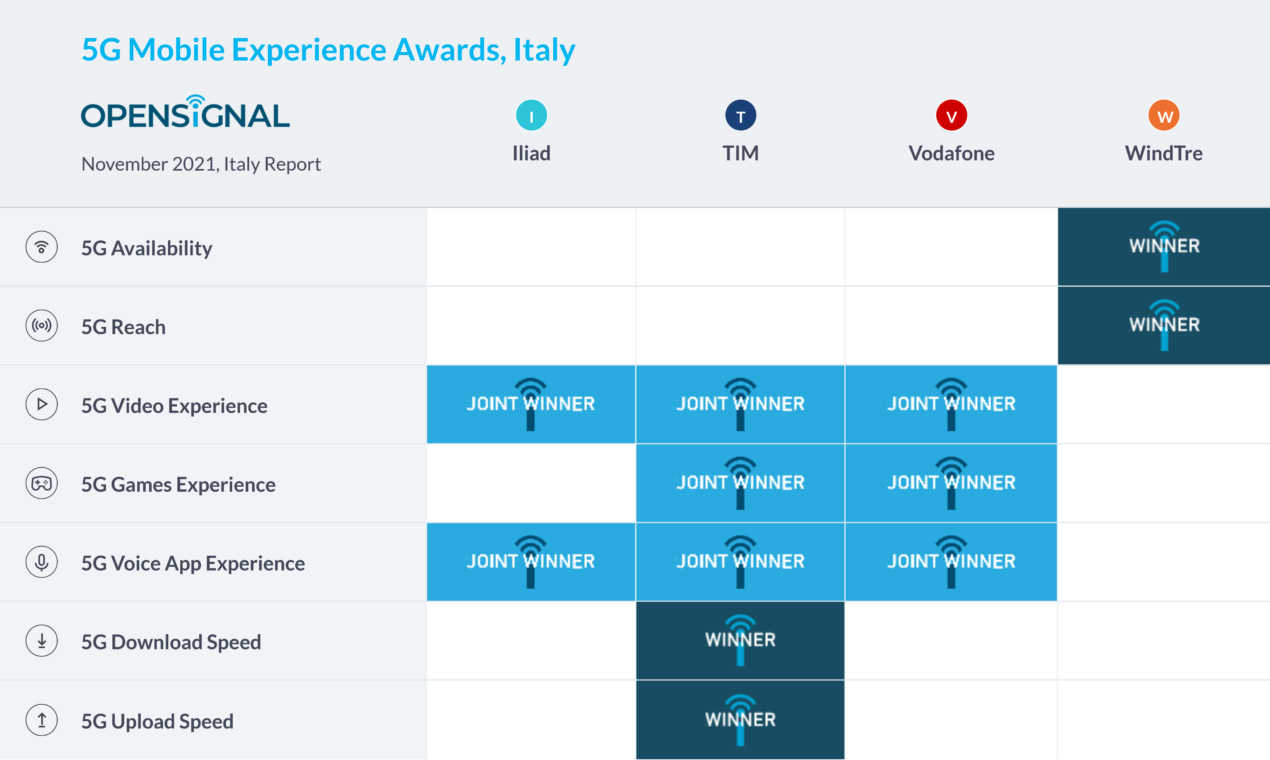Click the TIM operator circle icon

(x=741, y=116)
